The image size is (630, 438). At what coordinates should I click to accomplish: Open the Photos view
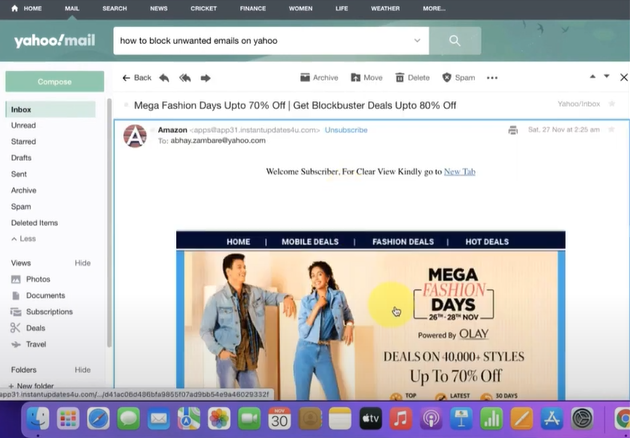tap(31, 279)
